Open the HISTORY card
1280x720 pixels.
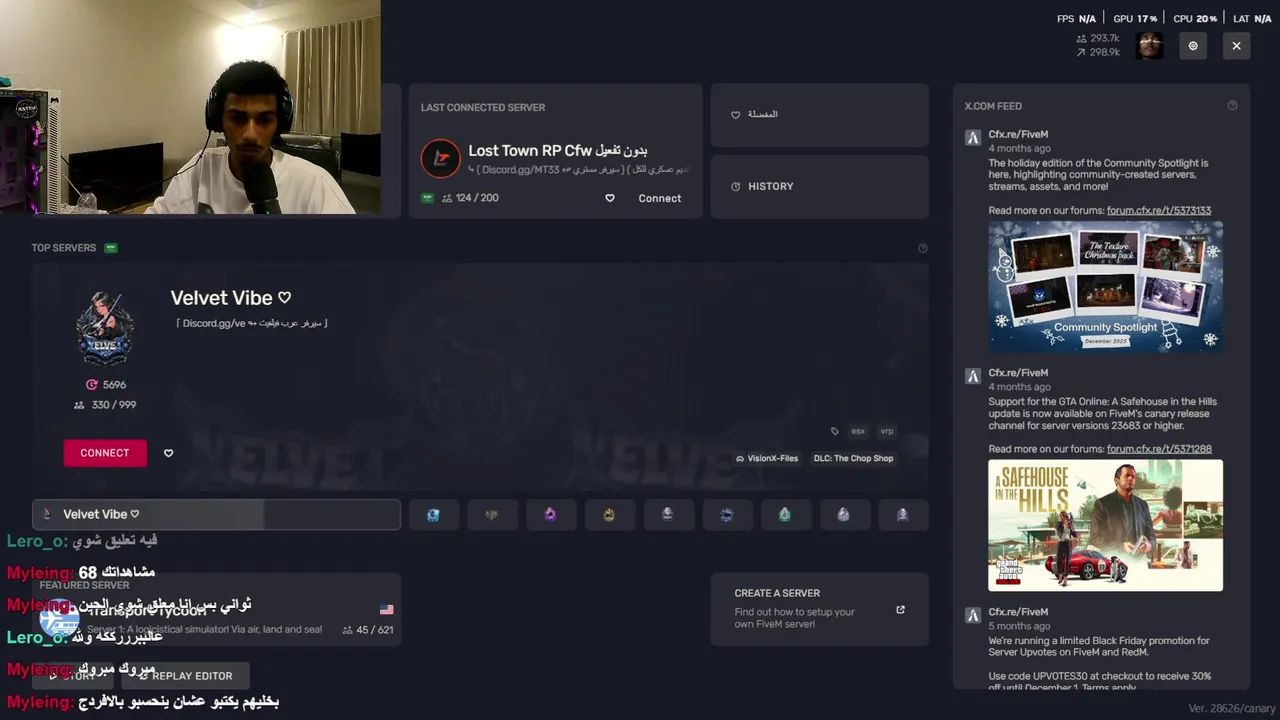(820, 186)
